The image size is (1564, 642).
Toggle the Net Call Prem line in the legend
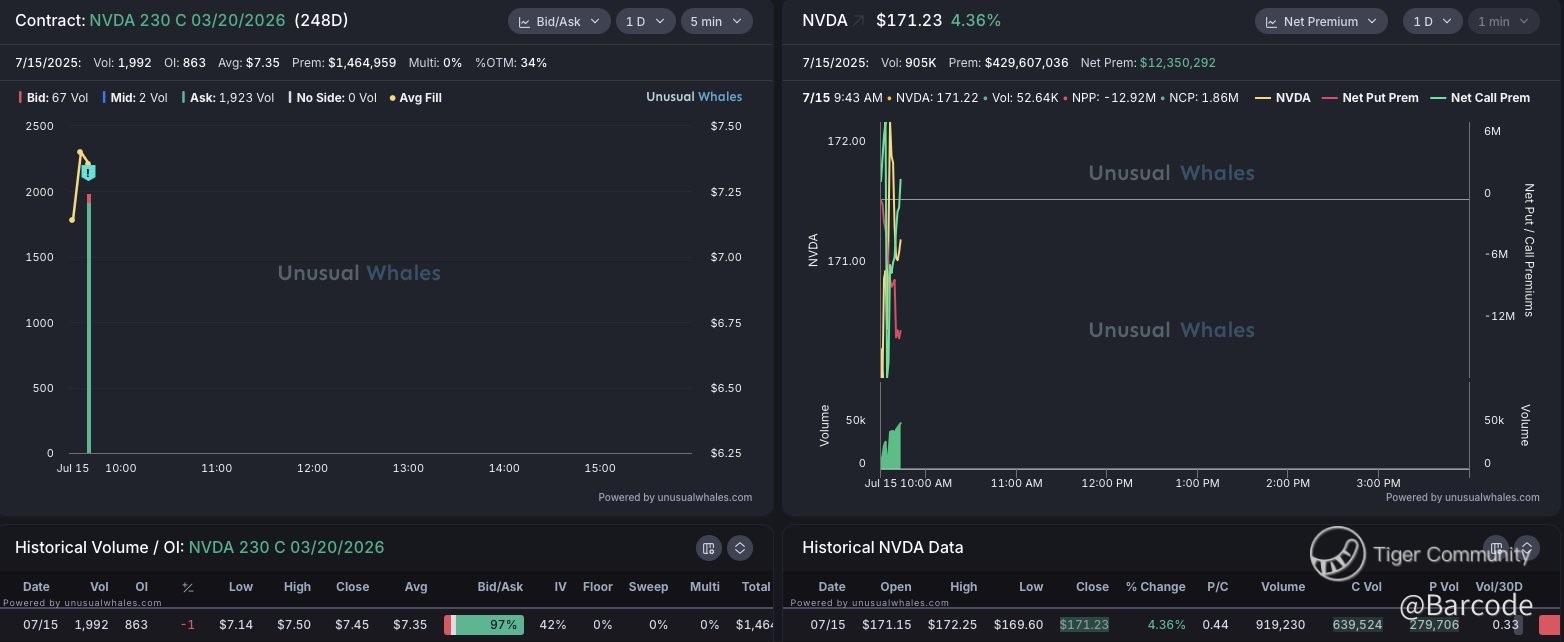pyautogui.click(x=1480, y=98)
